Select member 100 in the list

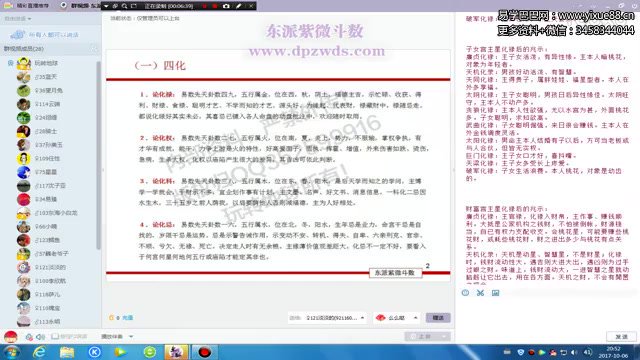coord(49,281)
